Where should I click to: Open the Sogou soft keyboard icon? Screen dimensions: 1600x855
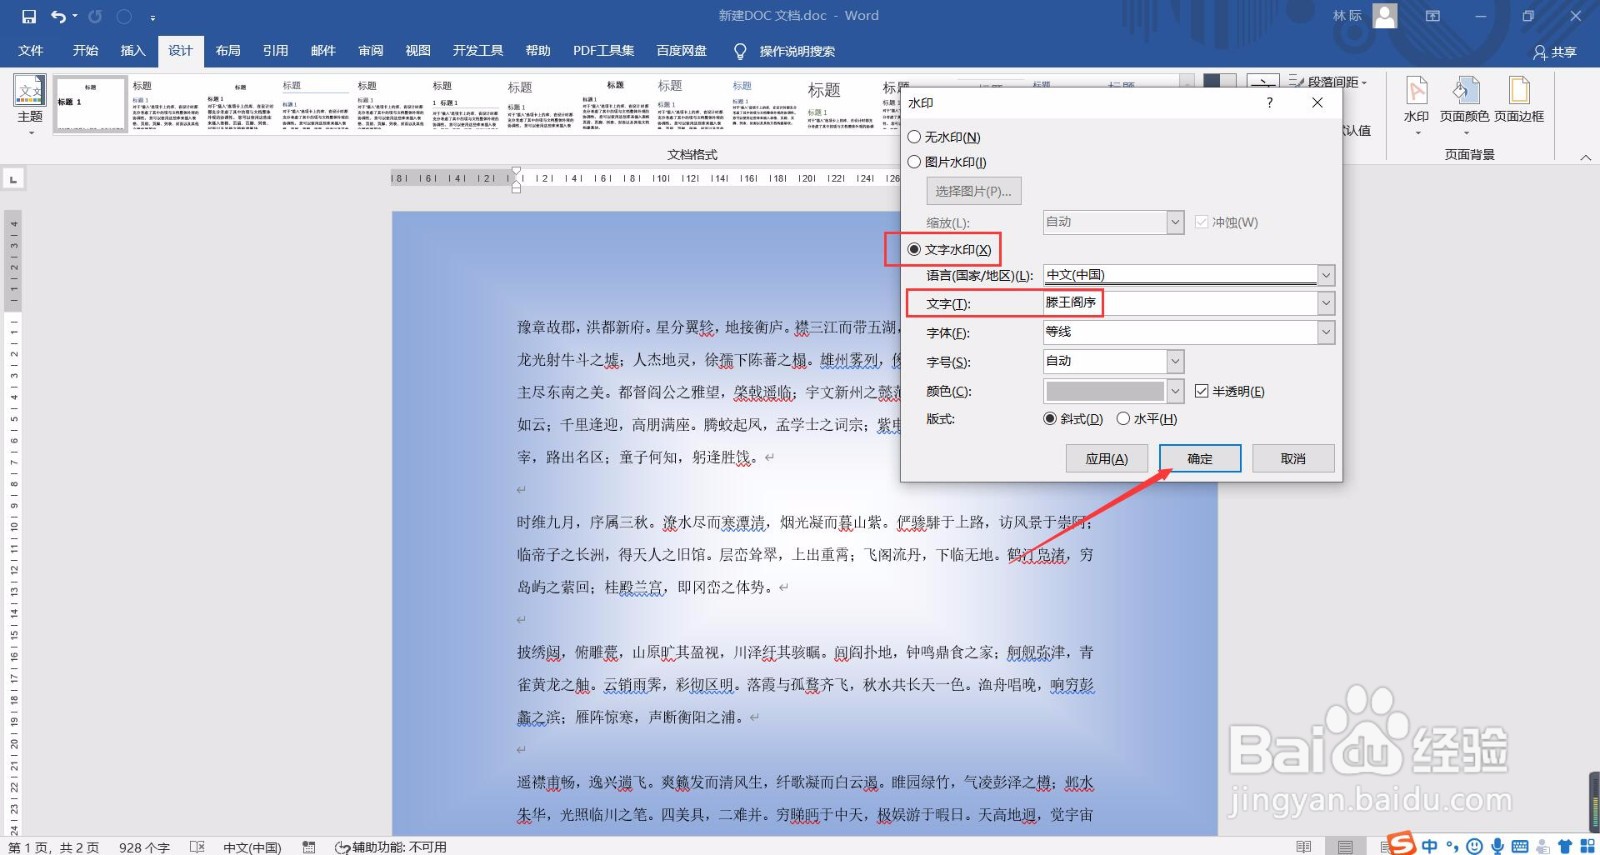coord(1520,846)
